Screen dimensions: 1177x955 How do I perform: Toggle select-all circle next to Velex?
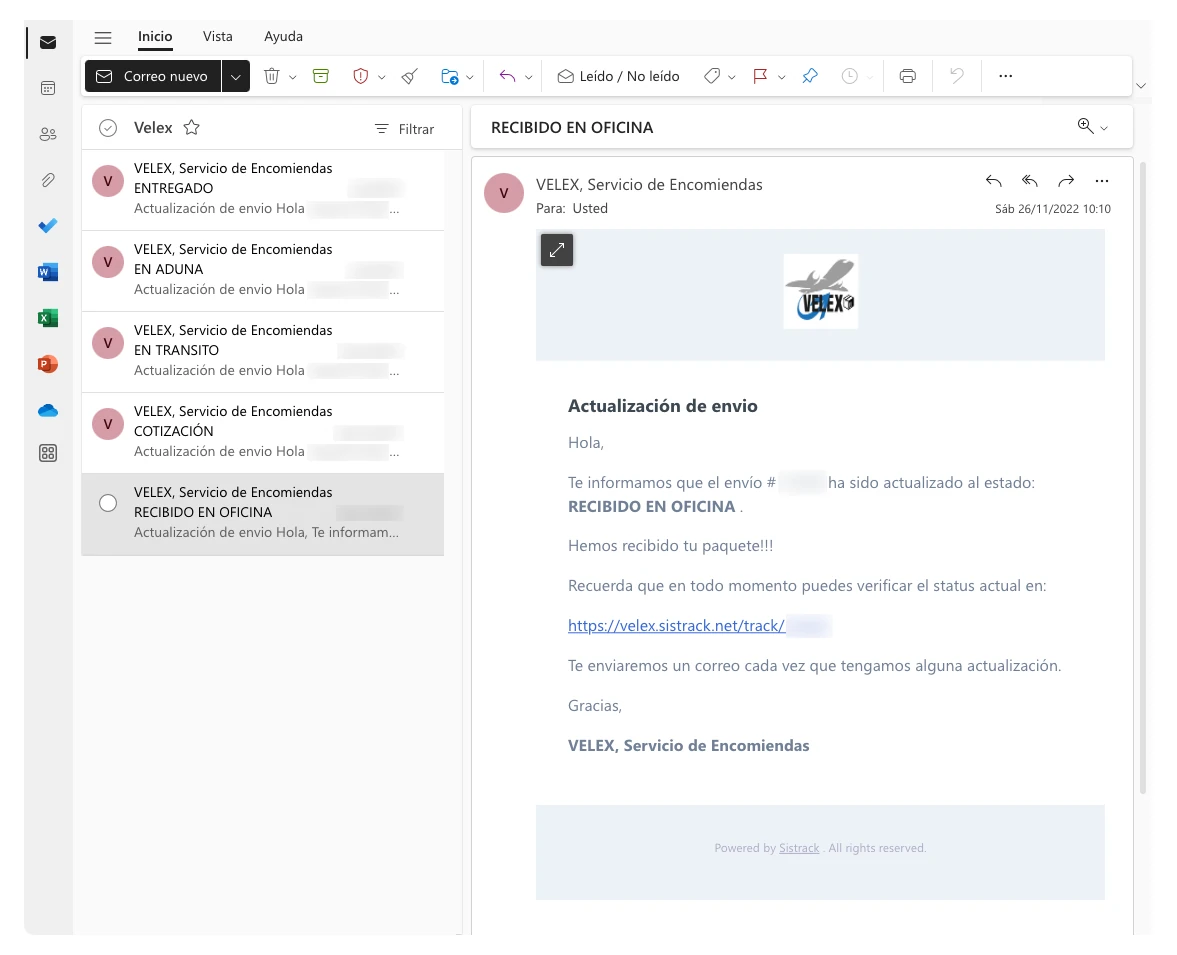108,128
